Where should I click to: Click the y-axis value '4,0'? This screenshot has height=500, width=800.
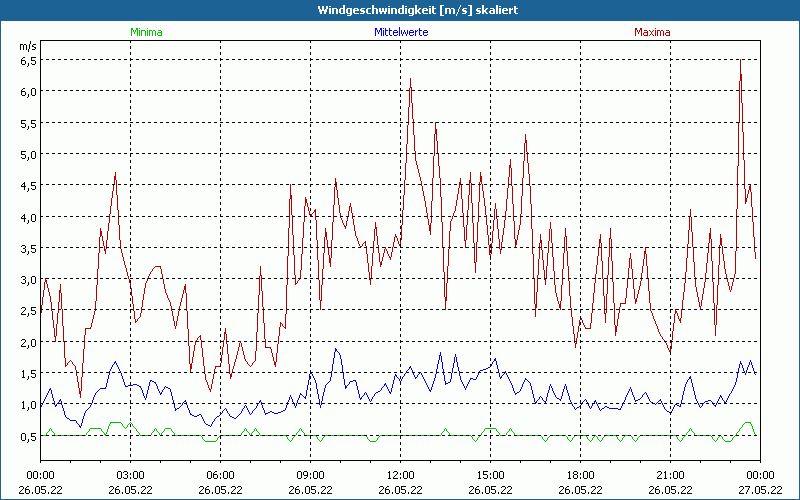click(29, 217)
